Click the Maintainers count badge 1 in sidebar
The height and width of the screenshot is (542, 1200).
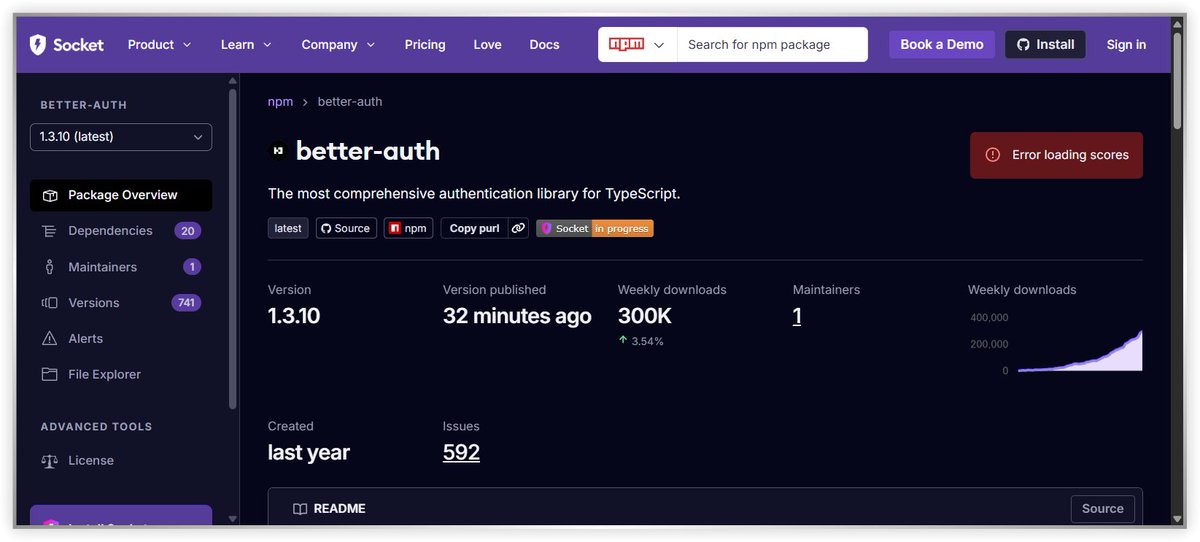tap(192, 267)
